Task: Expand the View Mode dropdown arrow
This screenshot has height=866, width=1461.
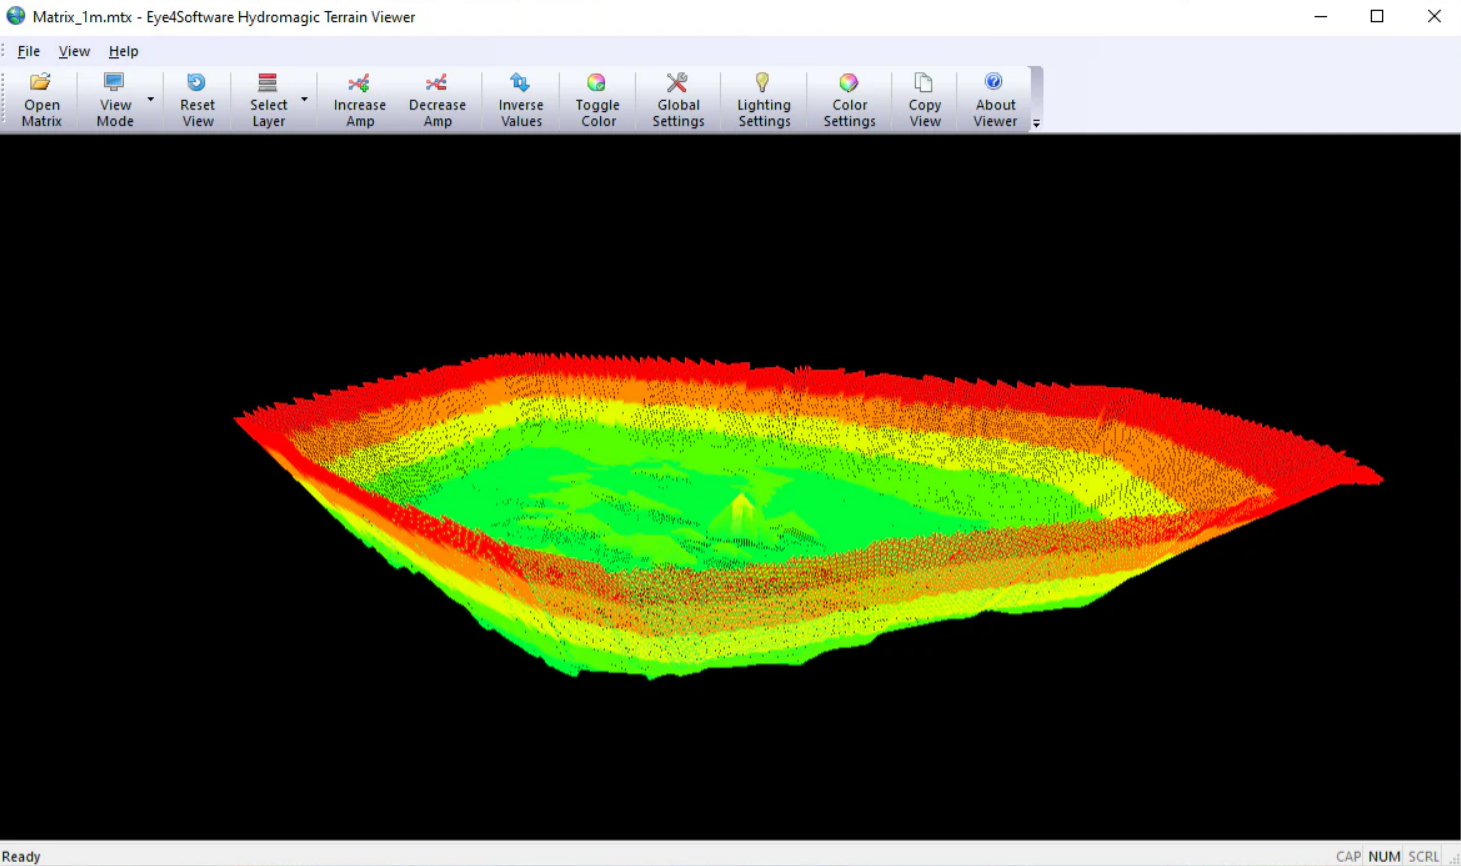Action: click(x=151, y=99)
